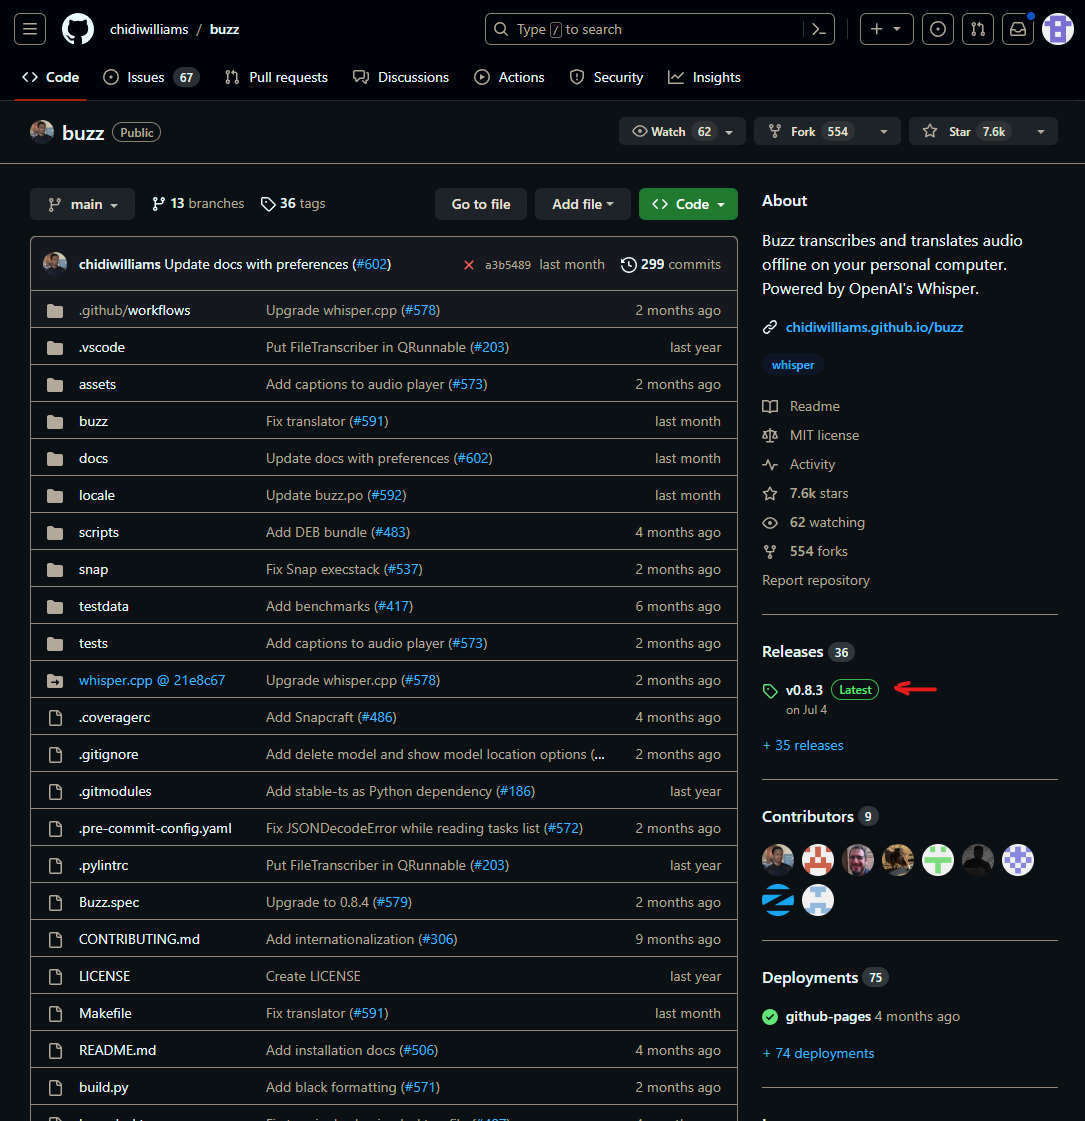The width and height of the screenshot is (1085, 1121).
Task: Open the hamburger navigation menu
Action: click(x=30, y=29)
